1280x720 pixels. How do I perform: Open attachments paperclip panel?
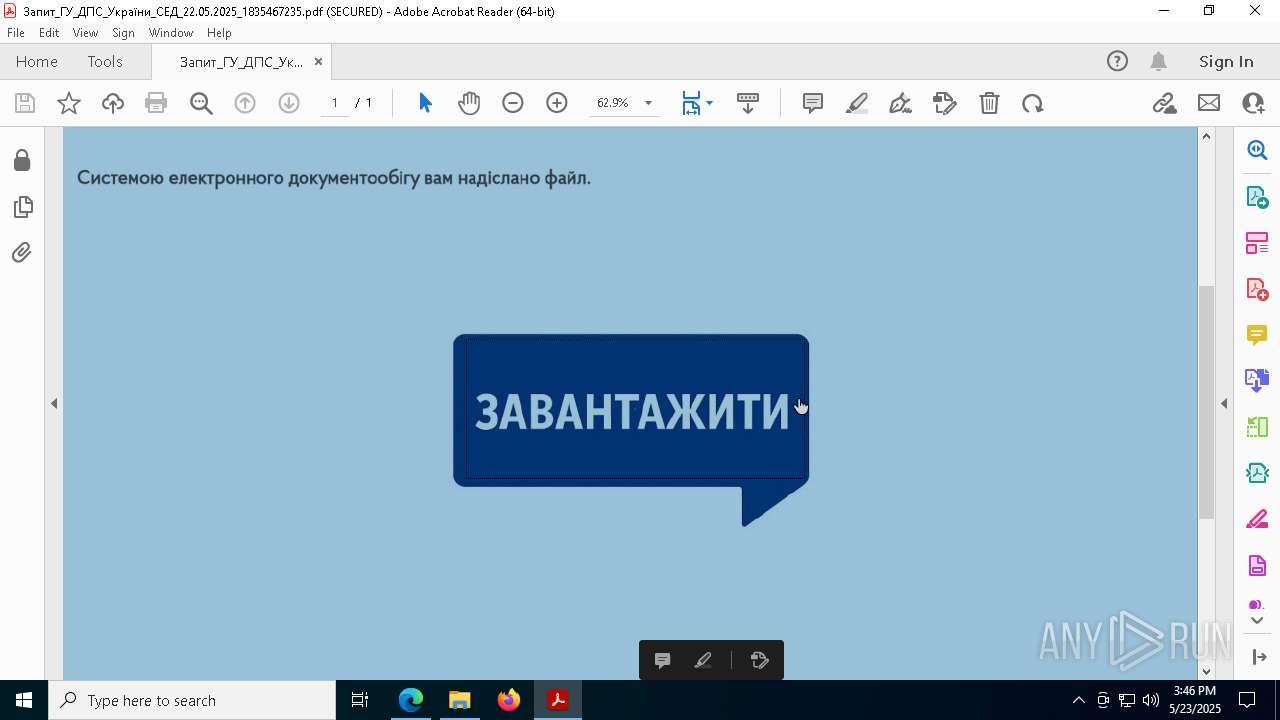point(22,253)
